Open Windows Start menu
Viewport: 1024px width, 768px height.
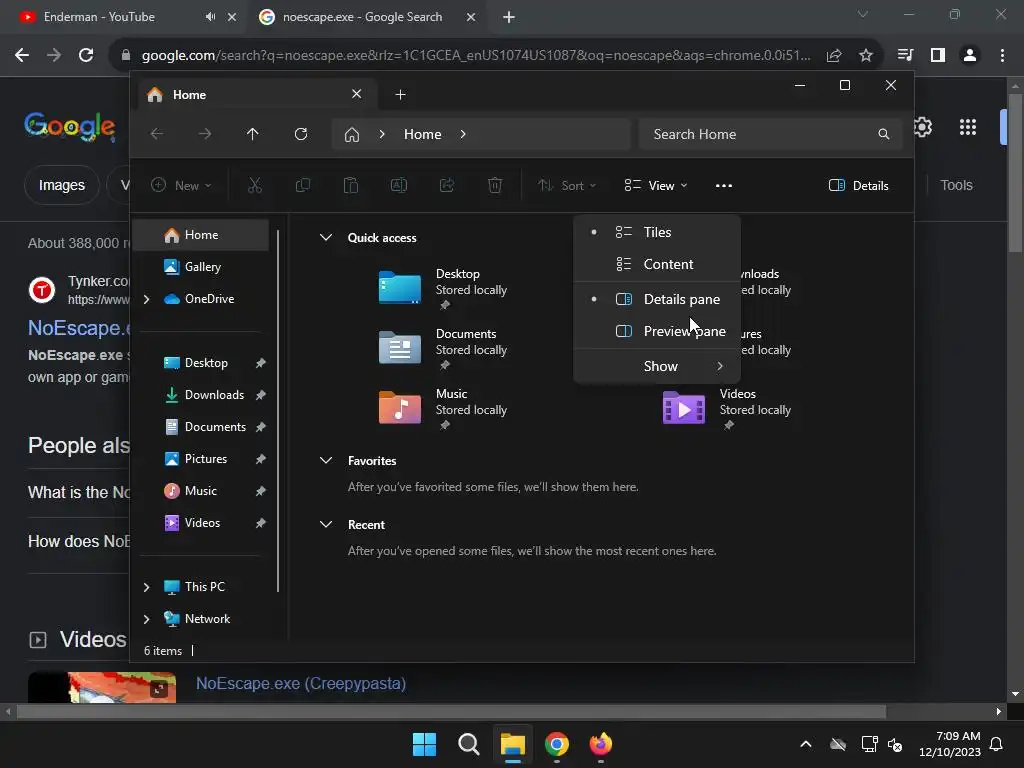coord(424,744)
